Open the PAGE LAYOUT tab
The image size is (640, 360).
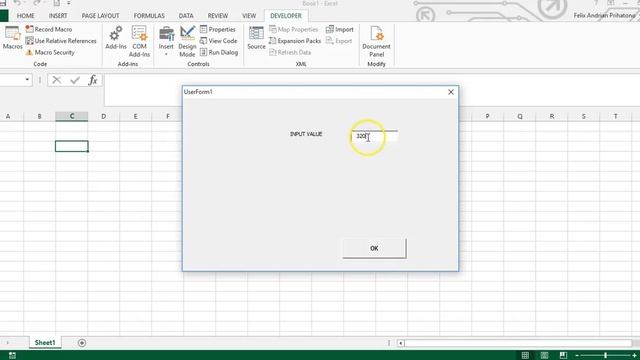click(100, 16)
